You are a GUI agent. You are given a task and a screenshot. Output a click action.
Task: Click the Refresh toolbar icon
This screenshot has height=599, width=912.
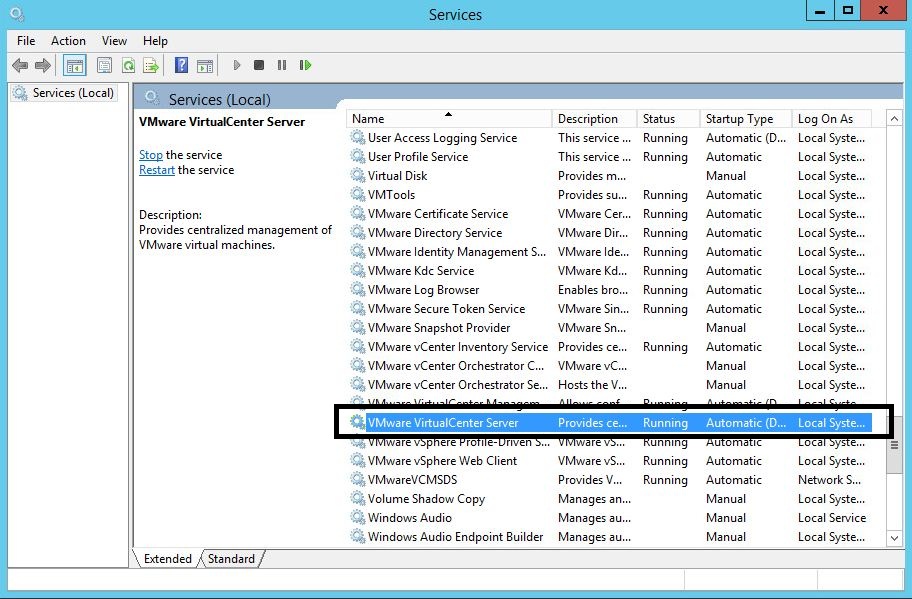(x=128, y=66)
